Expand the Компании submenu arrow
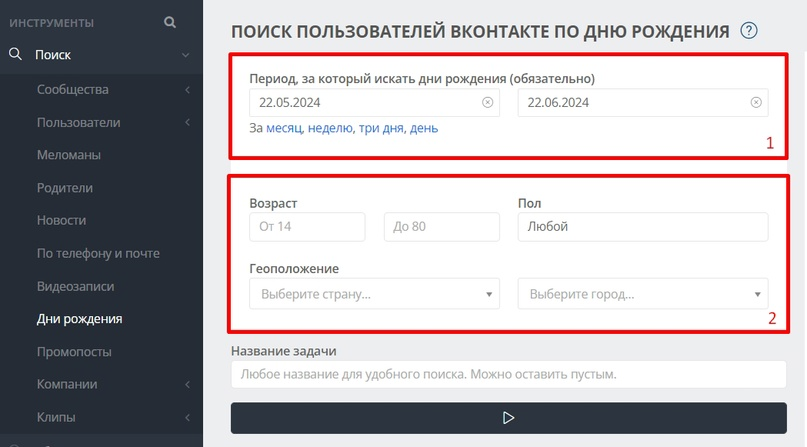This screenshot has width=807, height=447. pos(187,384)
